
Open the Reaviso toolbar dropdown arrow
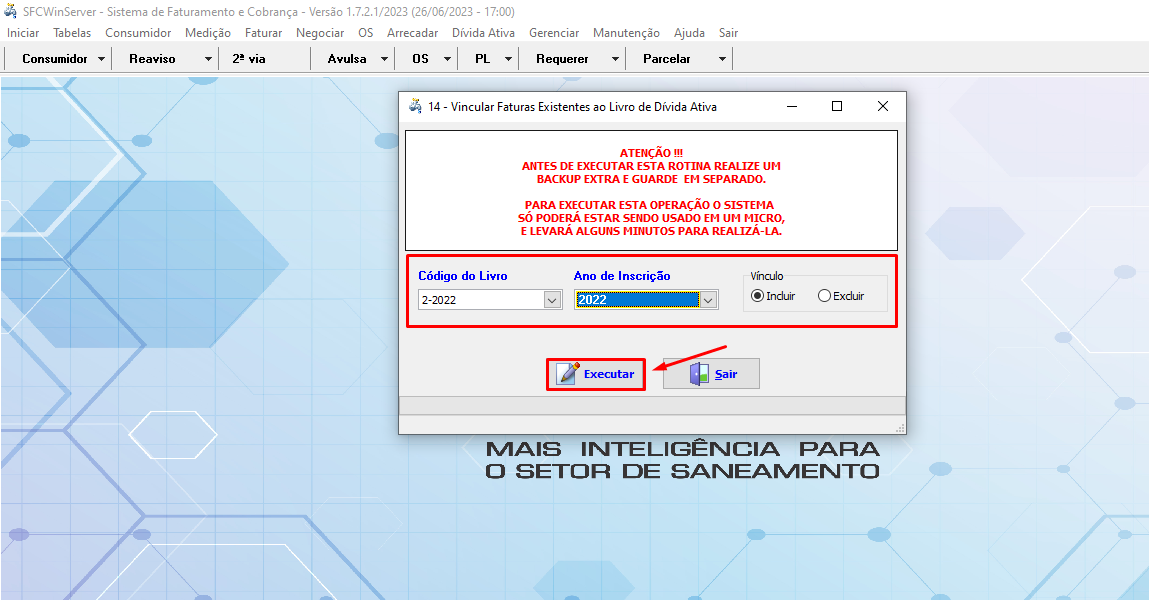click(208, 59)
